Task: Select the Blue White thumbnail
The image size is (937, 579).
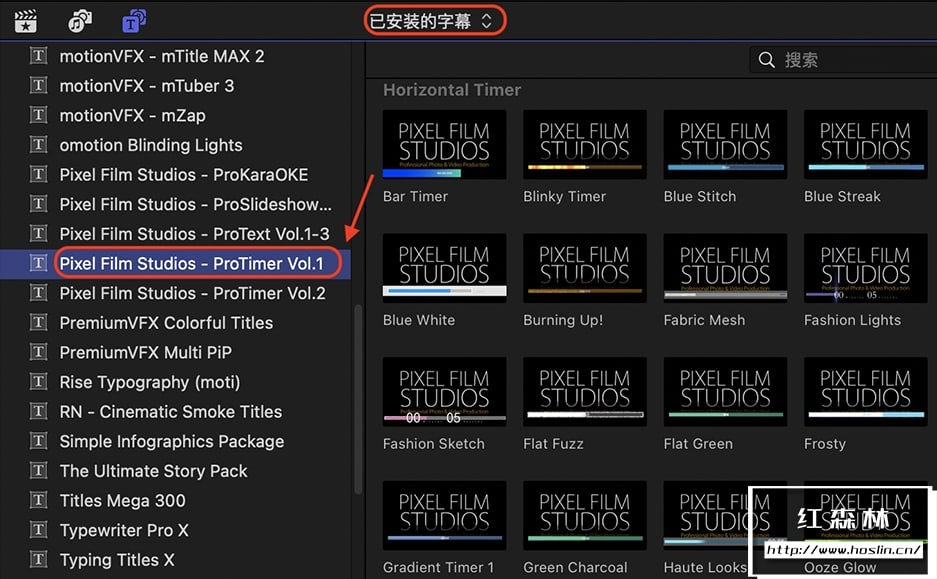Action: [445, 268]
